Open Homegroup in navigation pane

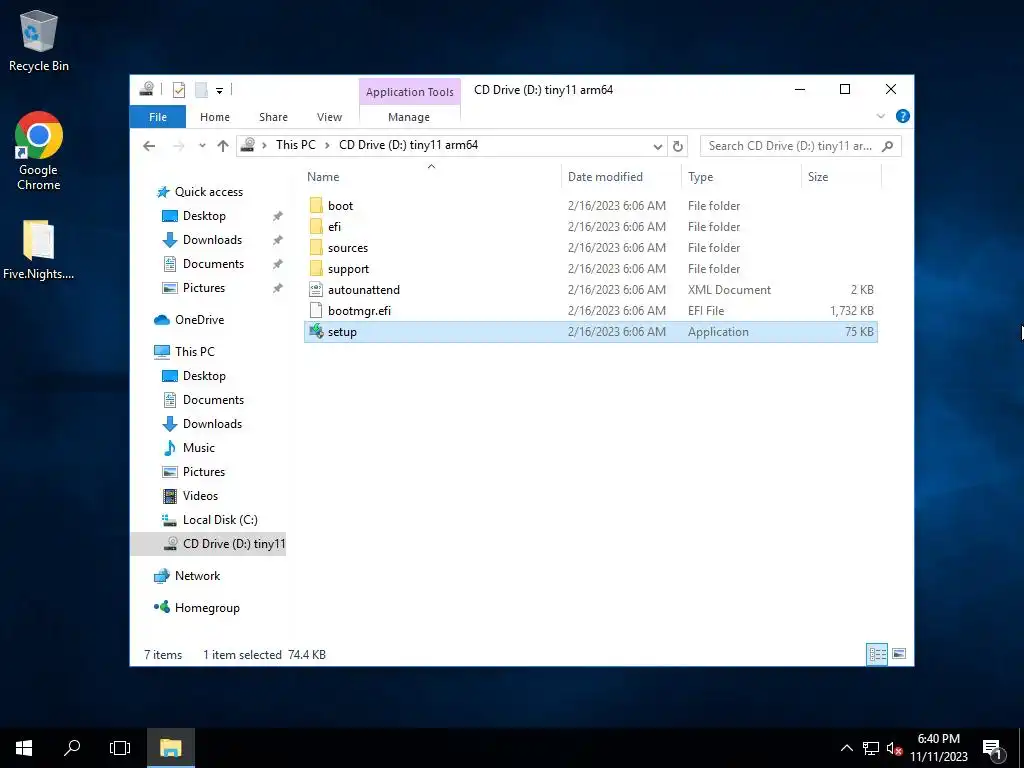tap(206, 608)
